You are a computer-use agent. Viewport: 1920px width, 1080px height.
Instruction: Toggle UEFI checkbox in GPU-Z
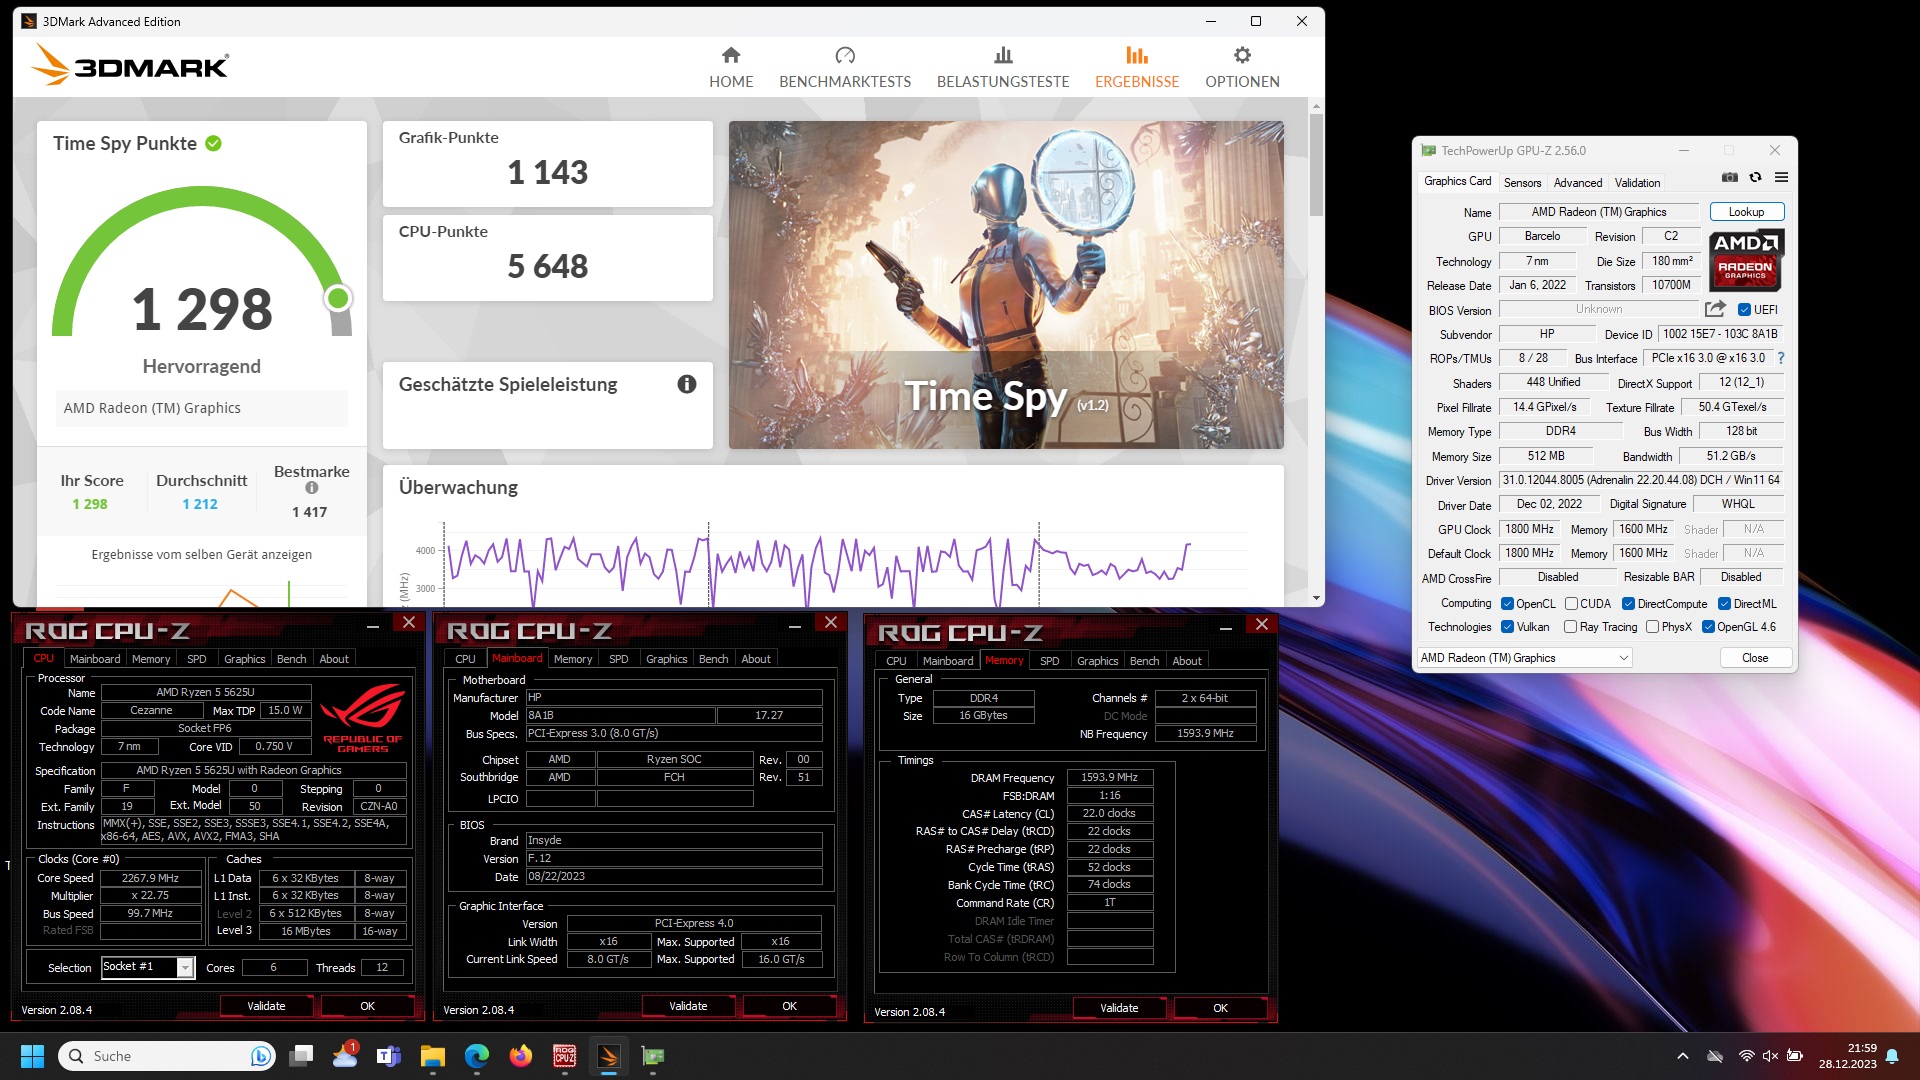click(x=1744, y=310)
